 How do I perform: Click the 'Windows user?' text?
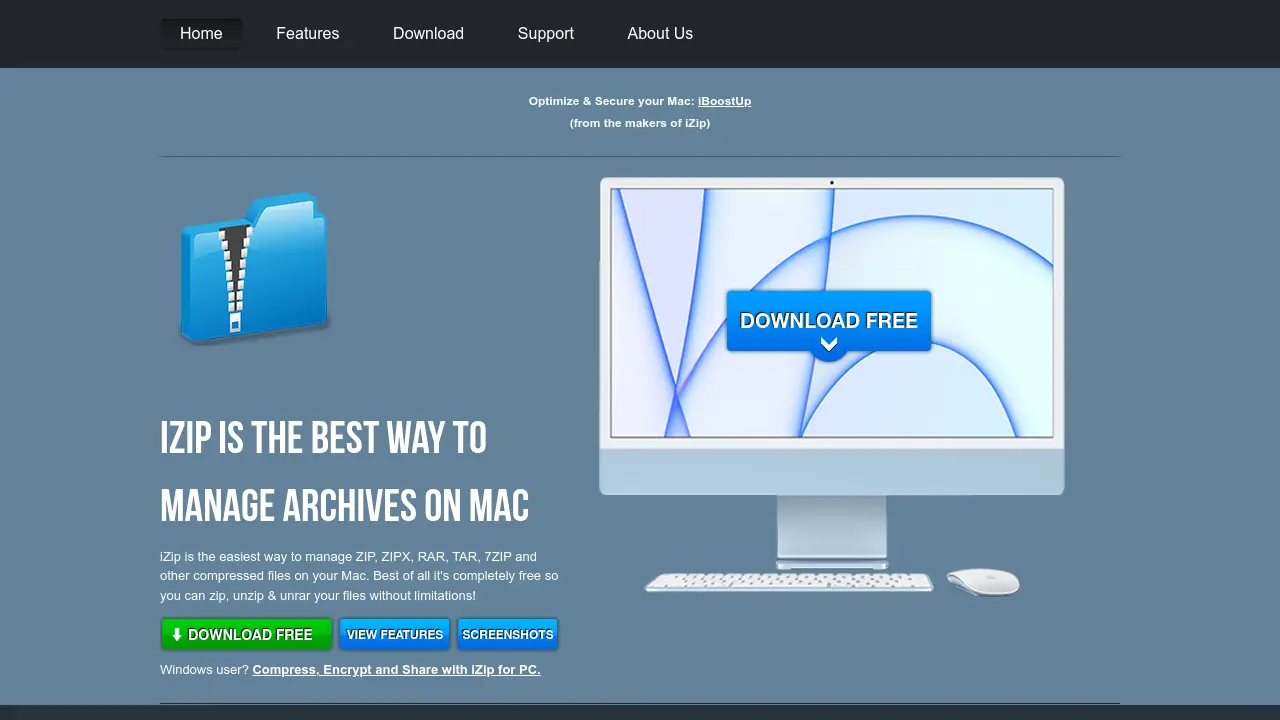204,670
